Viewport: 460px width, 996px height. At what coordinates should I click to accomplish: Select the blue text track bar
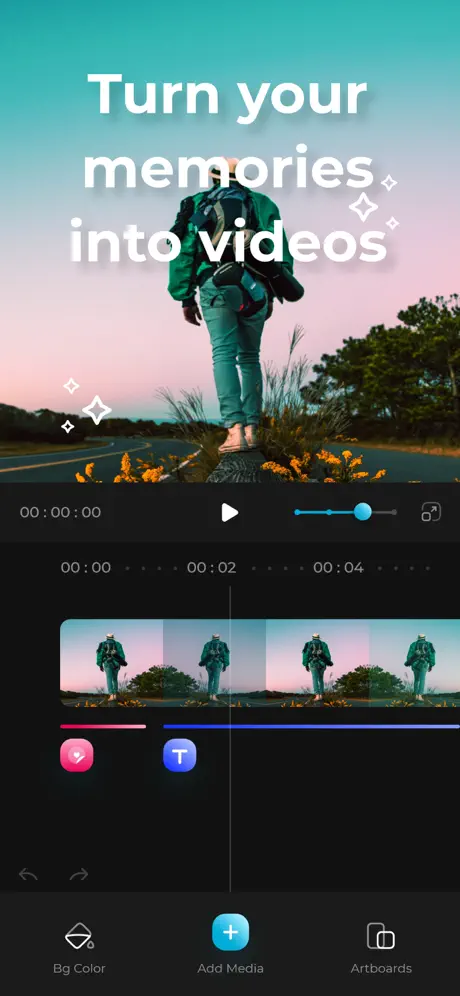point(311,726)
